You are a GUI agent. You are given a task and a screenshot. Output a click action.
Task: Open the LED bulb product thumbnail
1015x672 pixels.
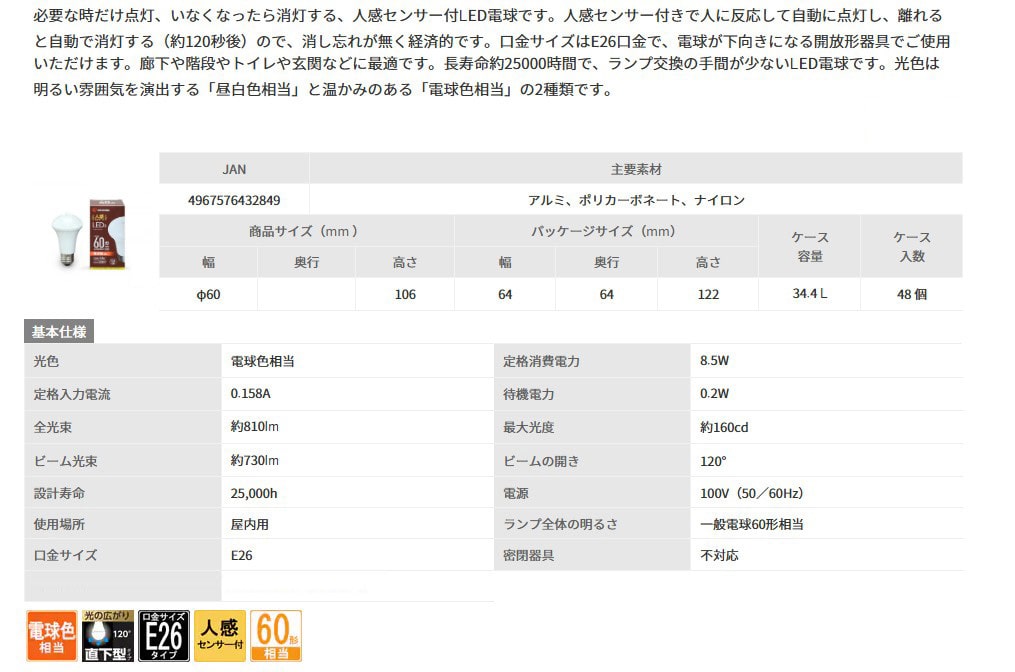tap(88, 232)
